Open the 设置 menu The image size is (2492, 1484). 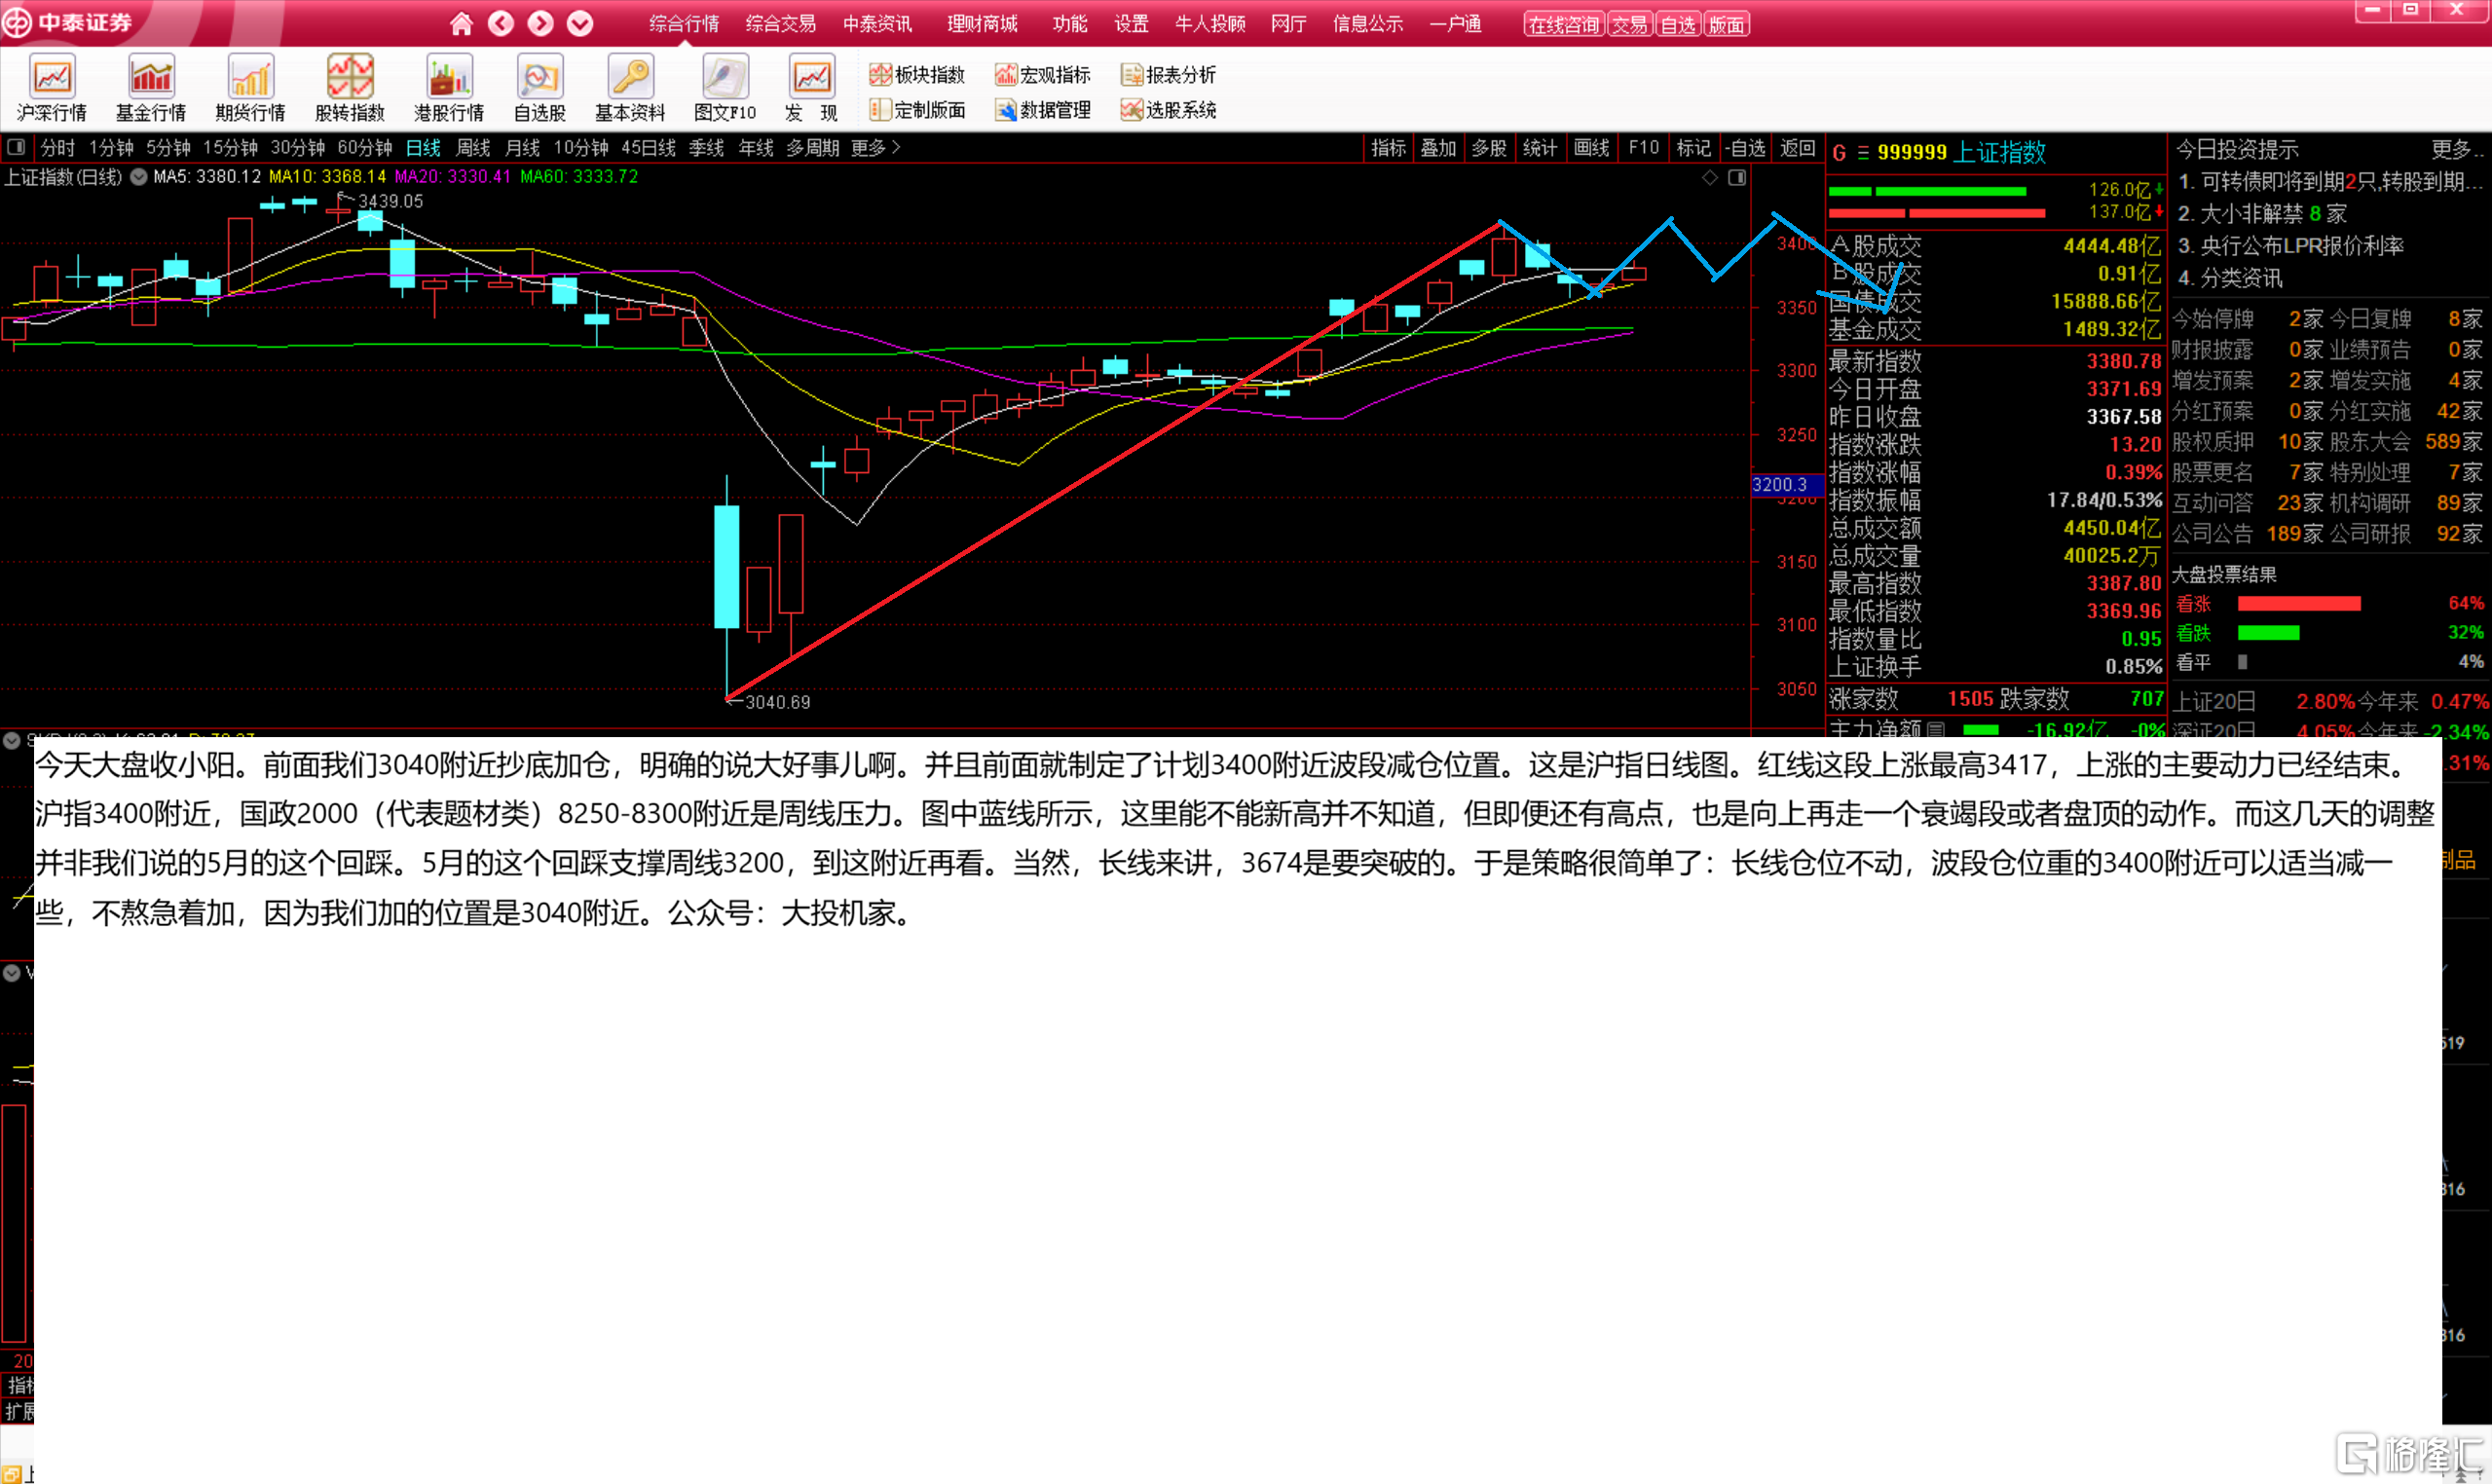click(1132, 24)
